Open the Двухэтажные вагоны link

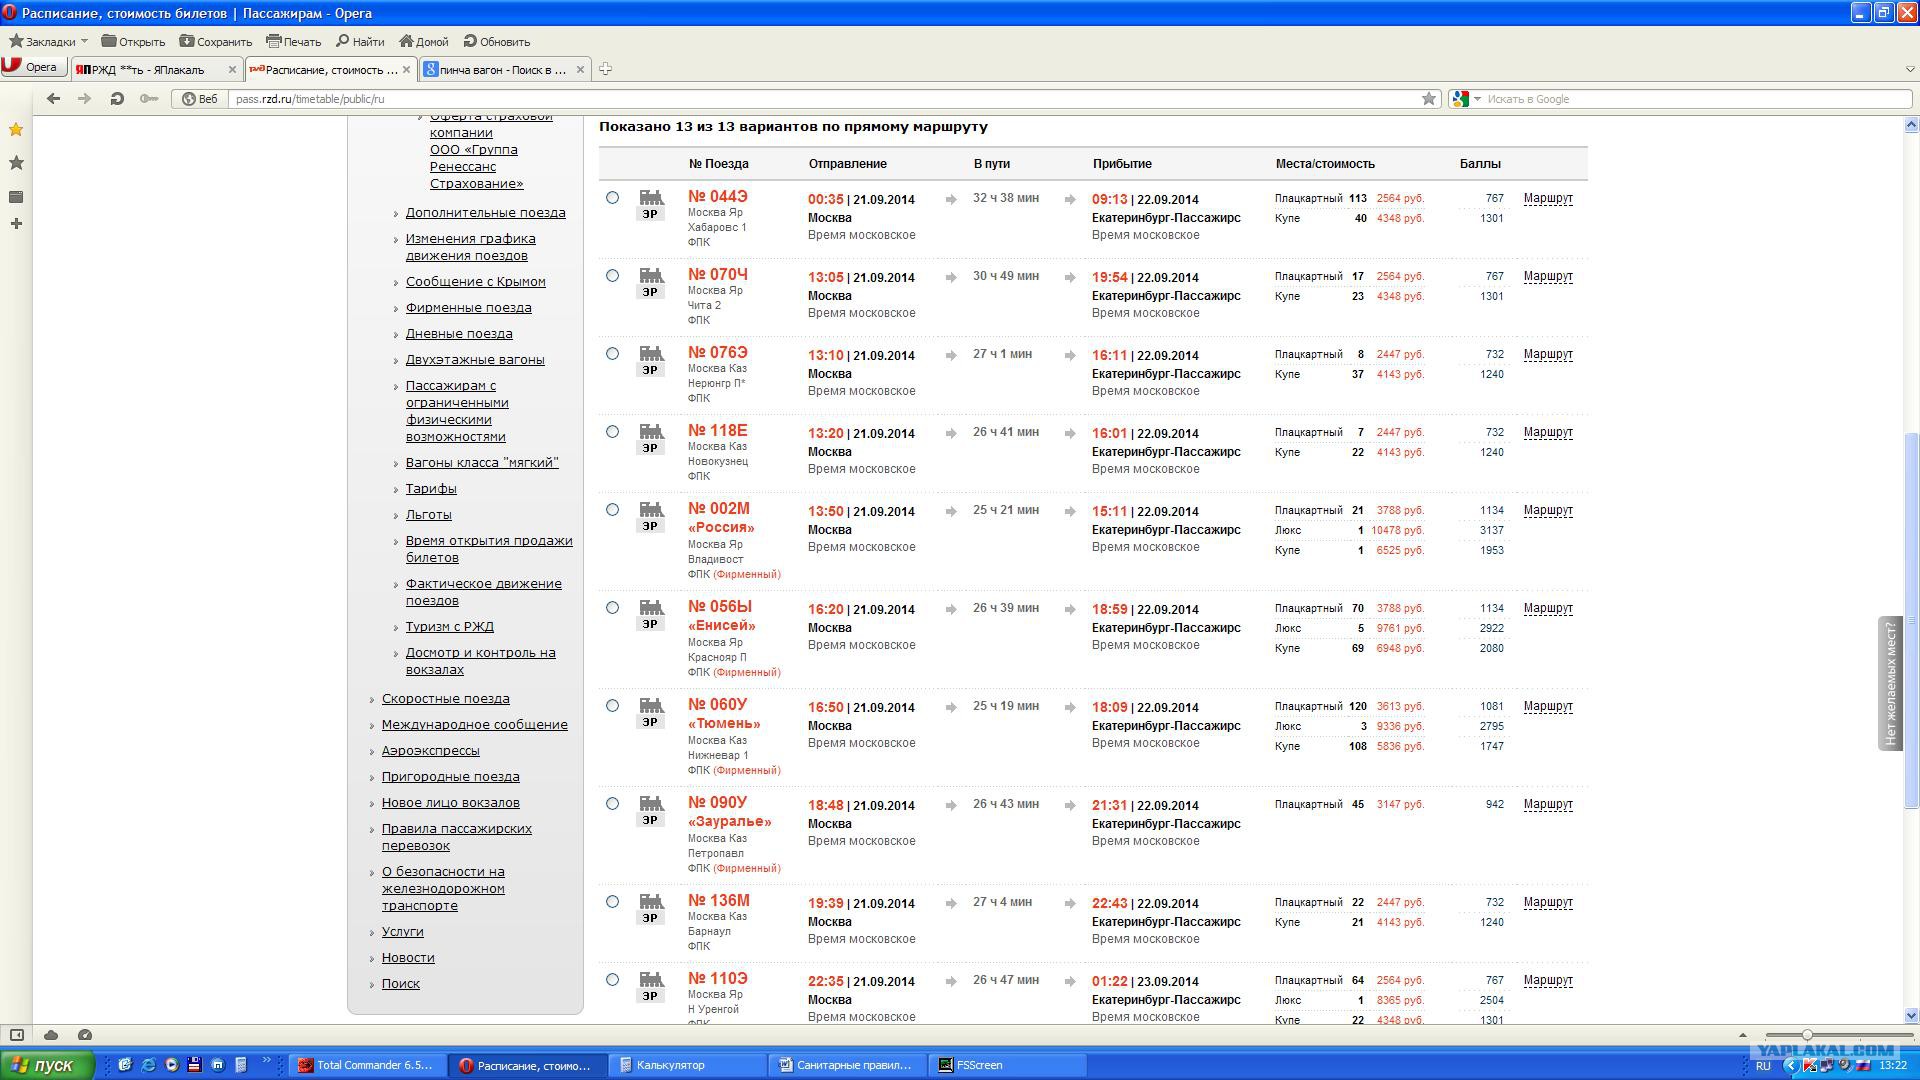click(475, 359)
